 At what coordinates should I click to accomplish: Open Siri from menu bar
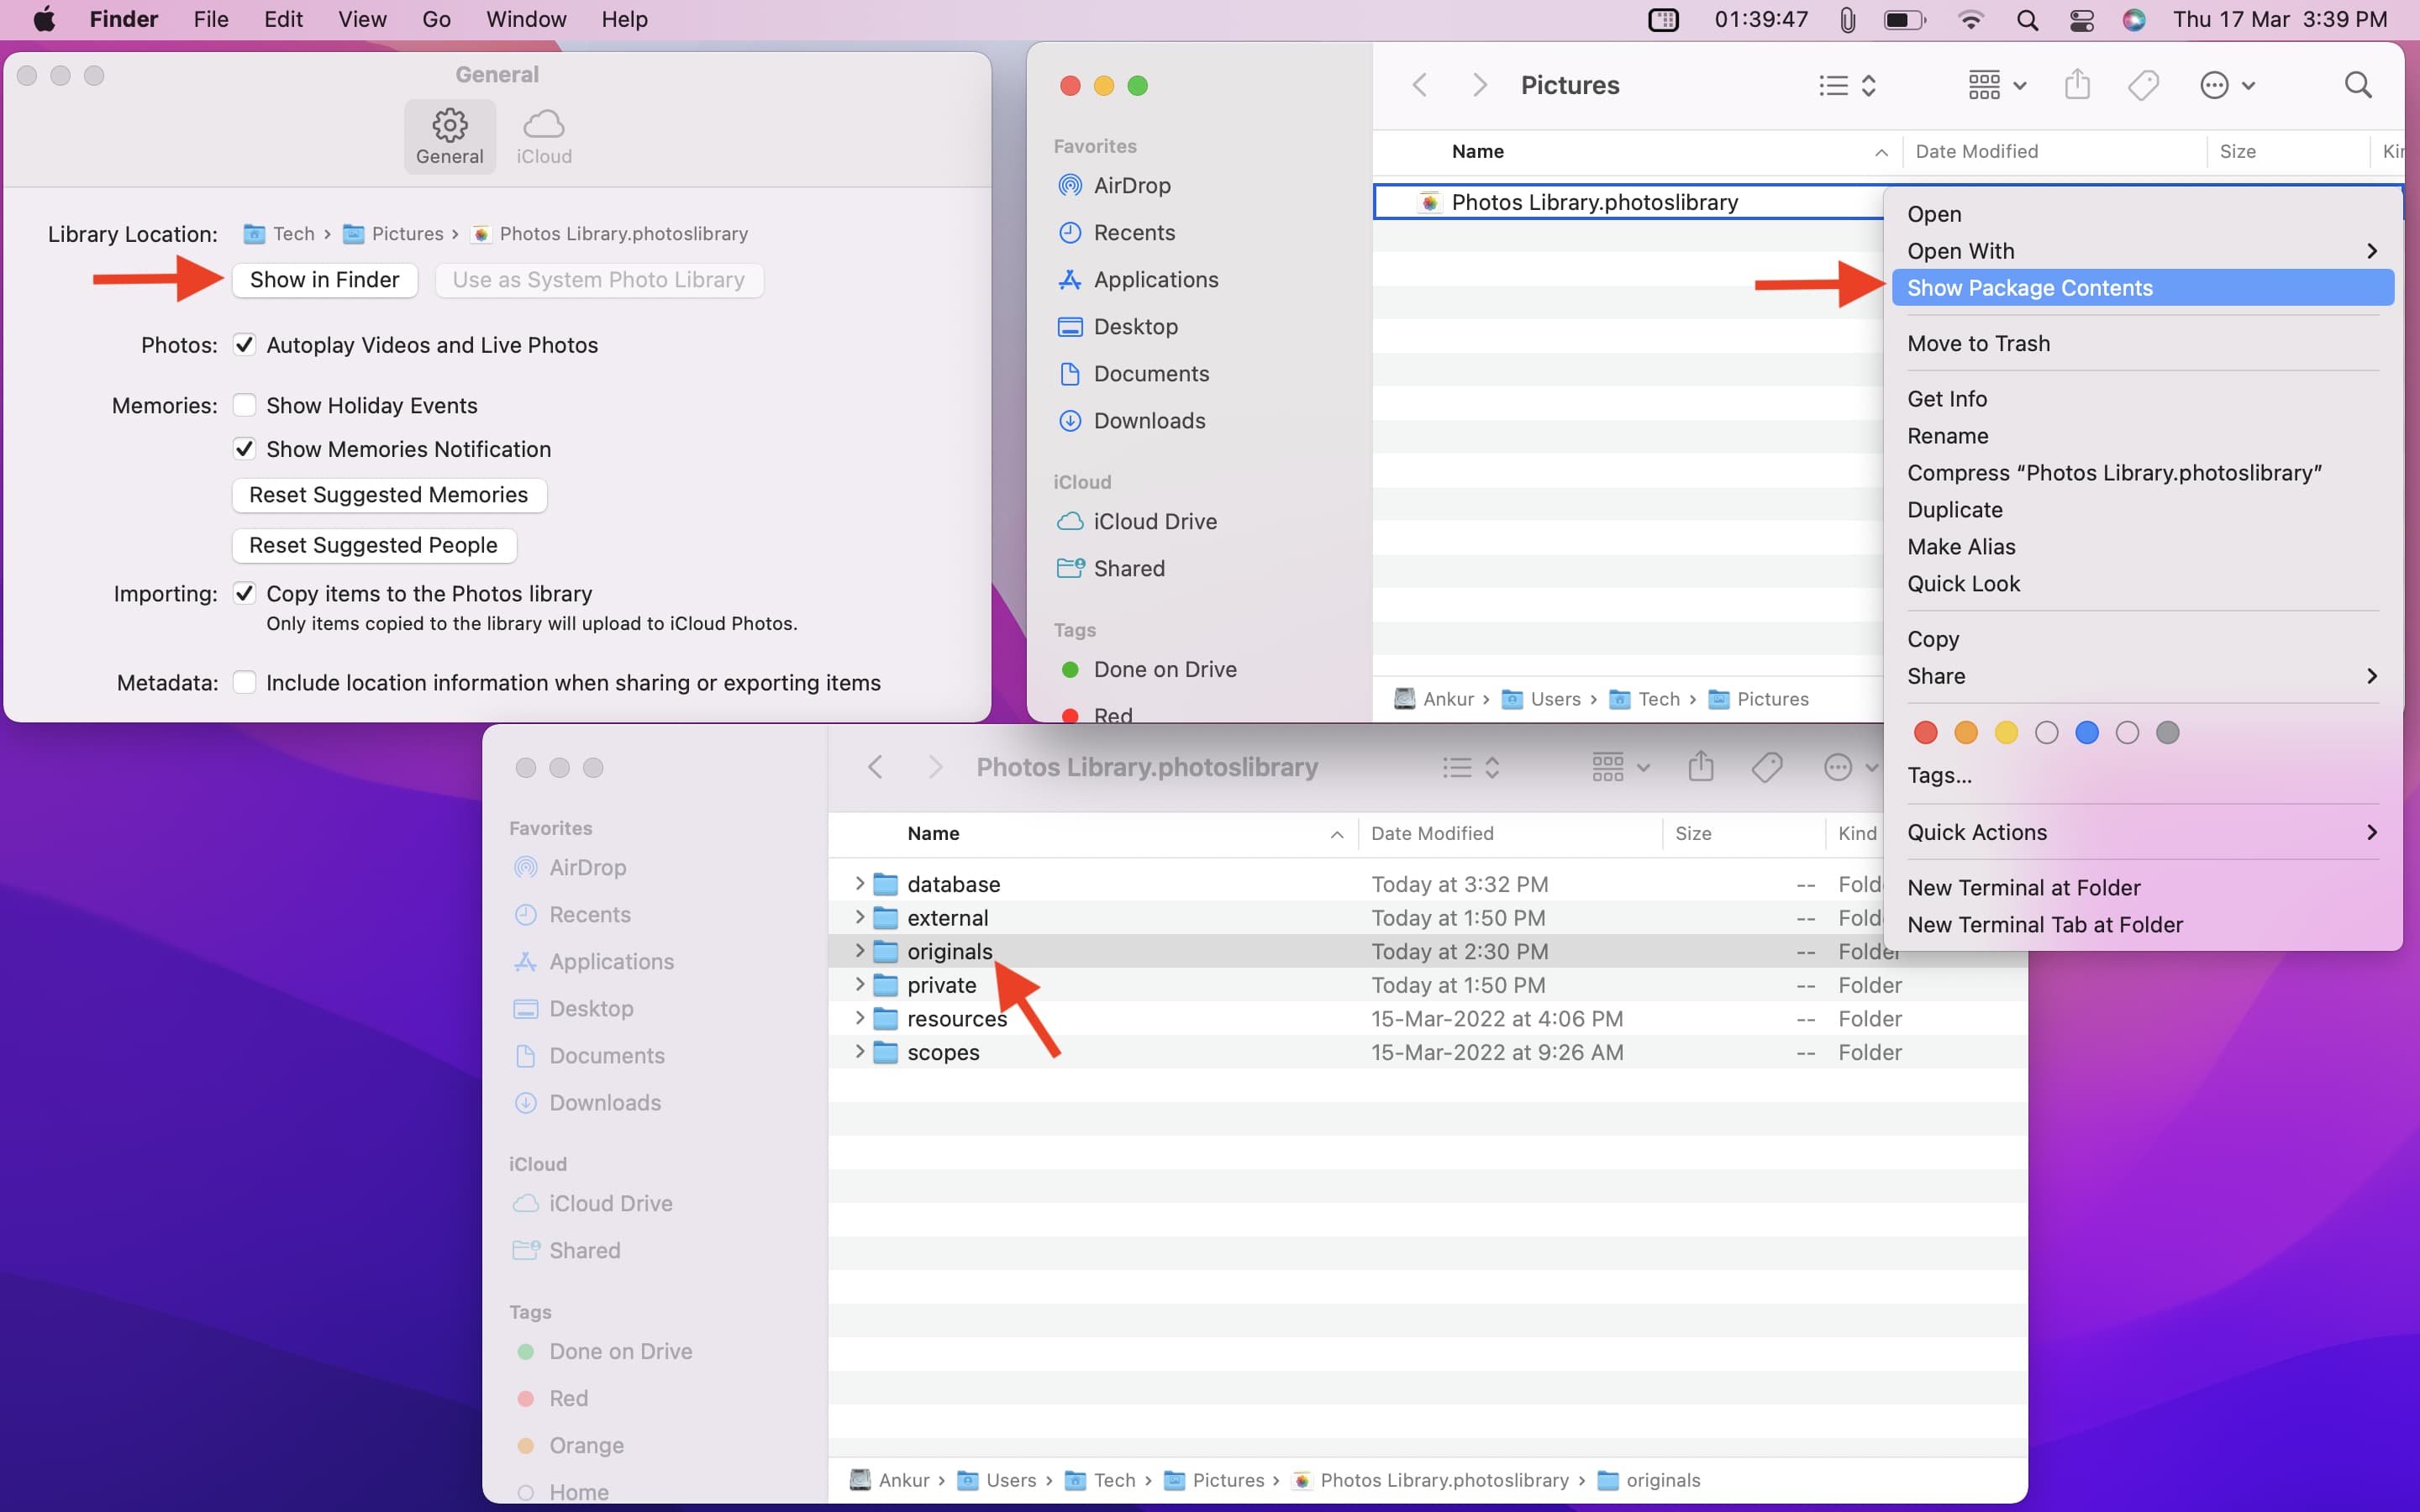[2134, 20]
